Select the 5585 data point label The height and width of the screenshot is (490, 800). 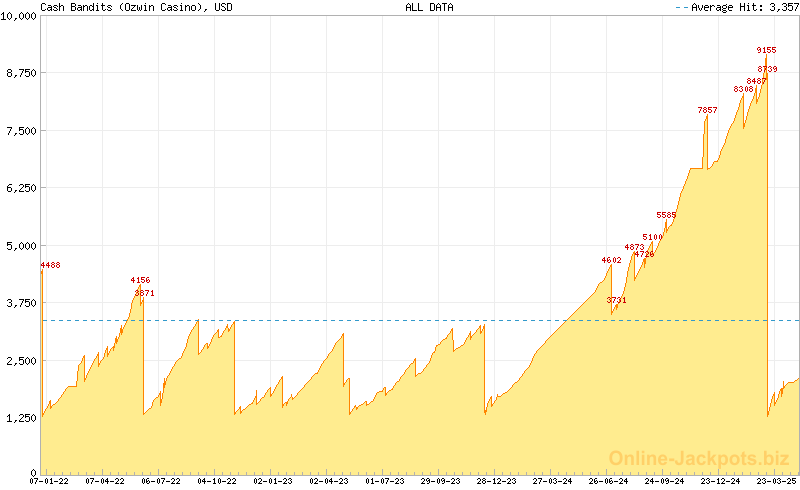[x=667, y=215]
